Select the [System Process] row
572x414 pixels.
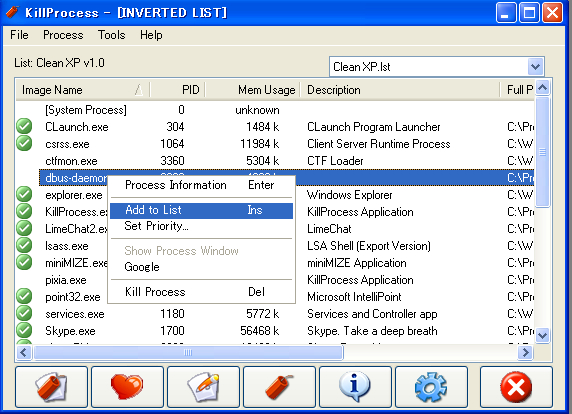275,110
